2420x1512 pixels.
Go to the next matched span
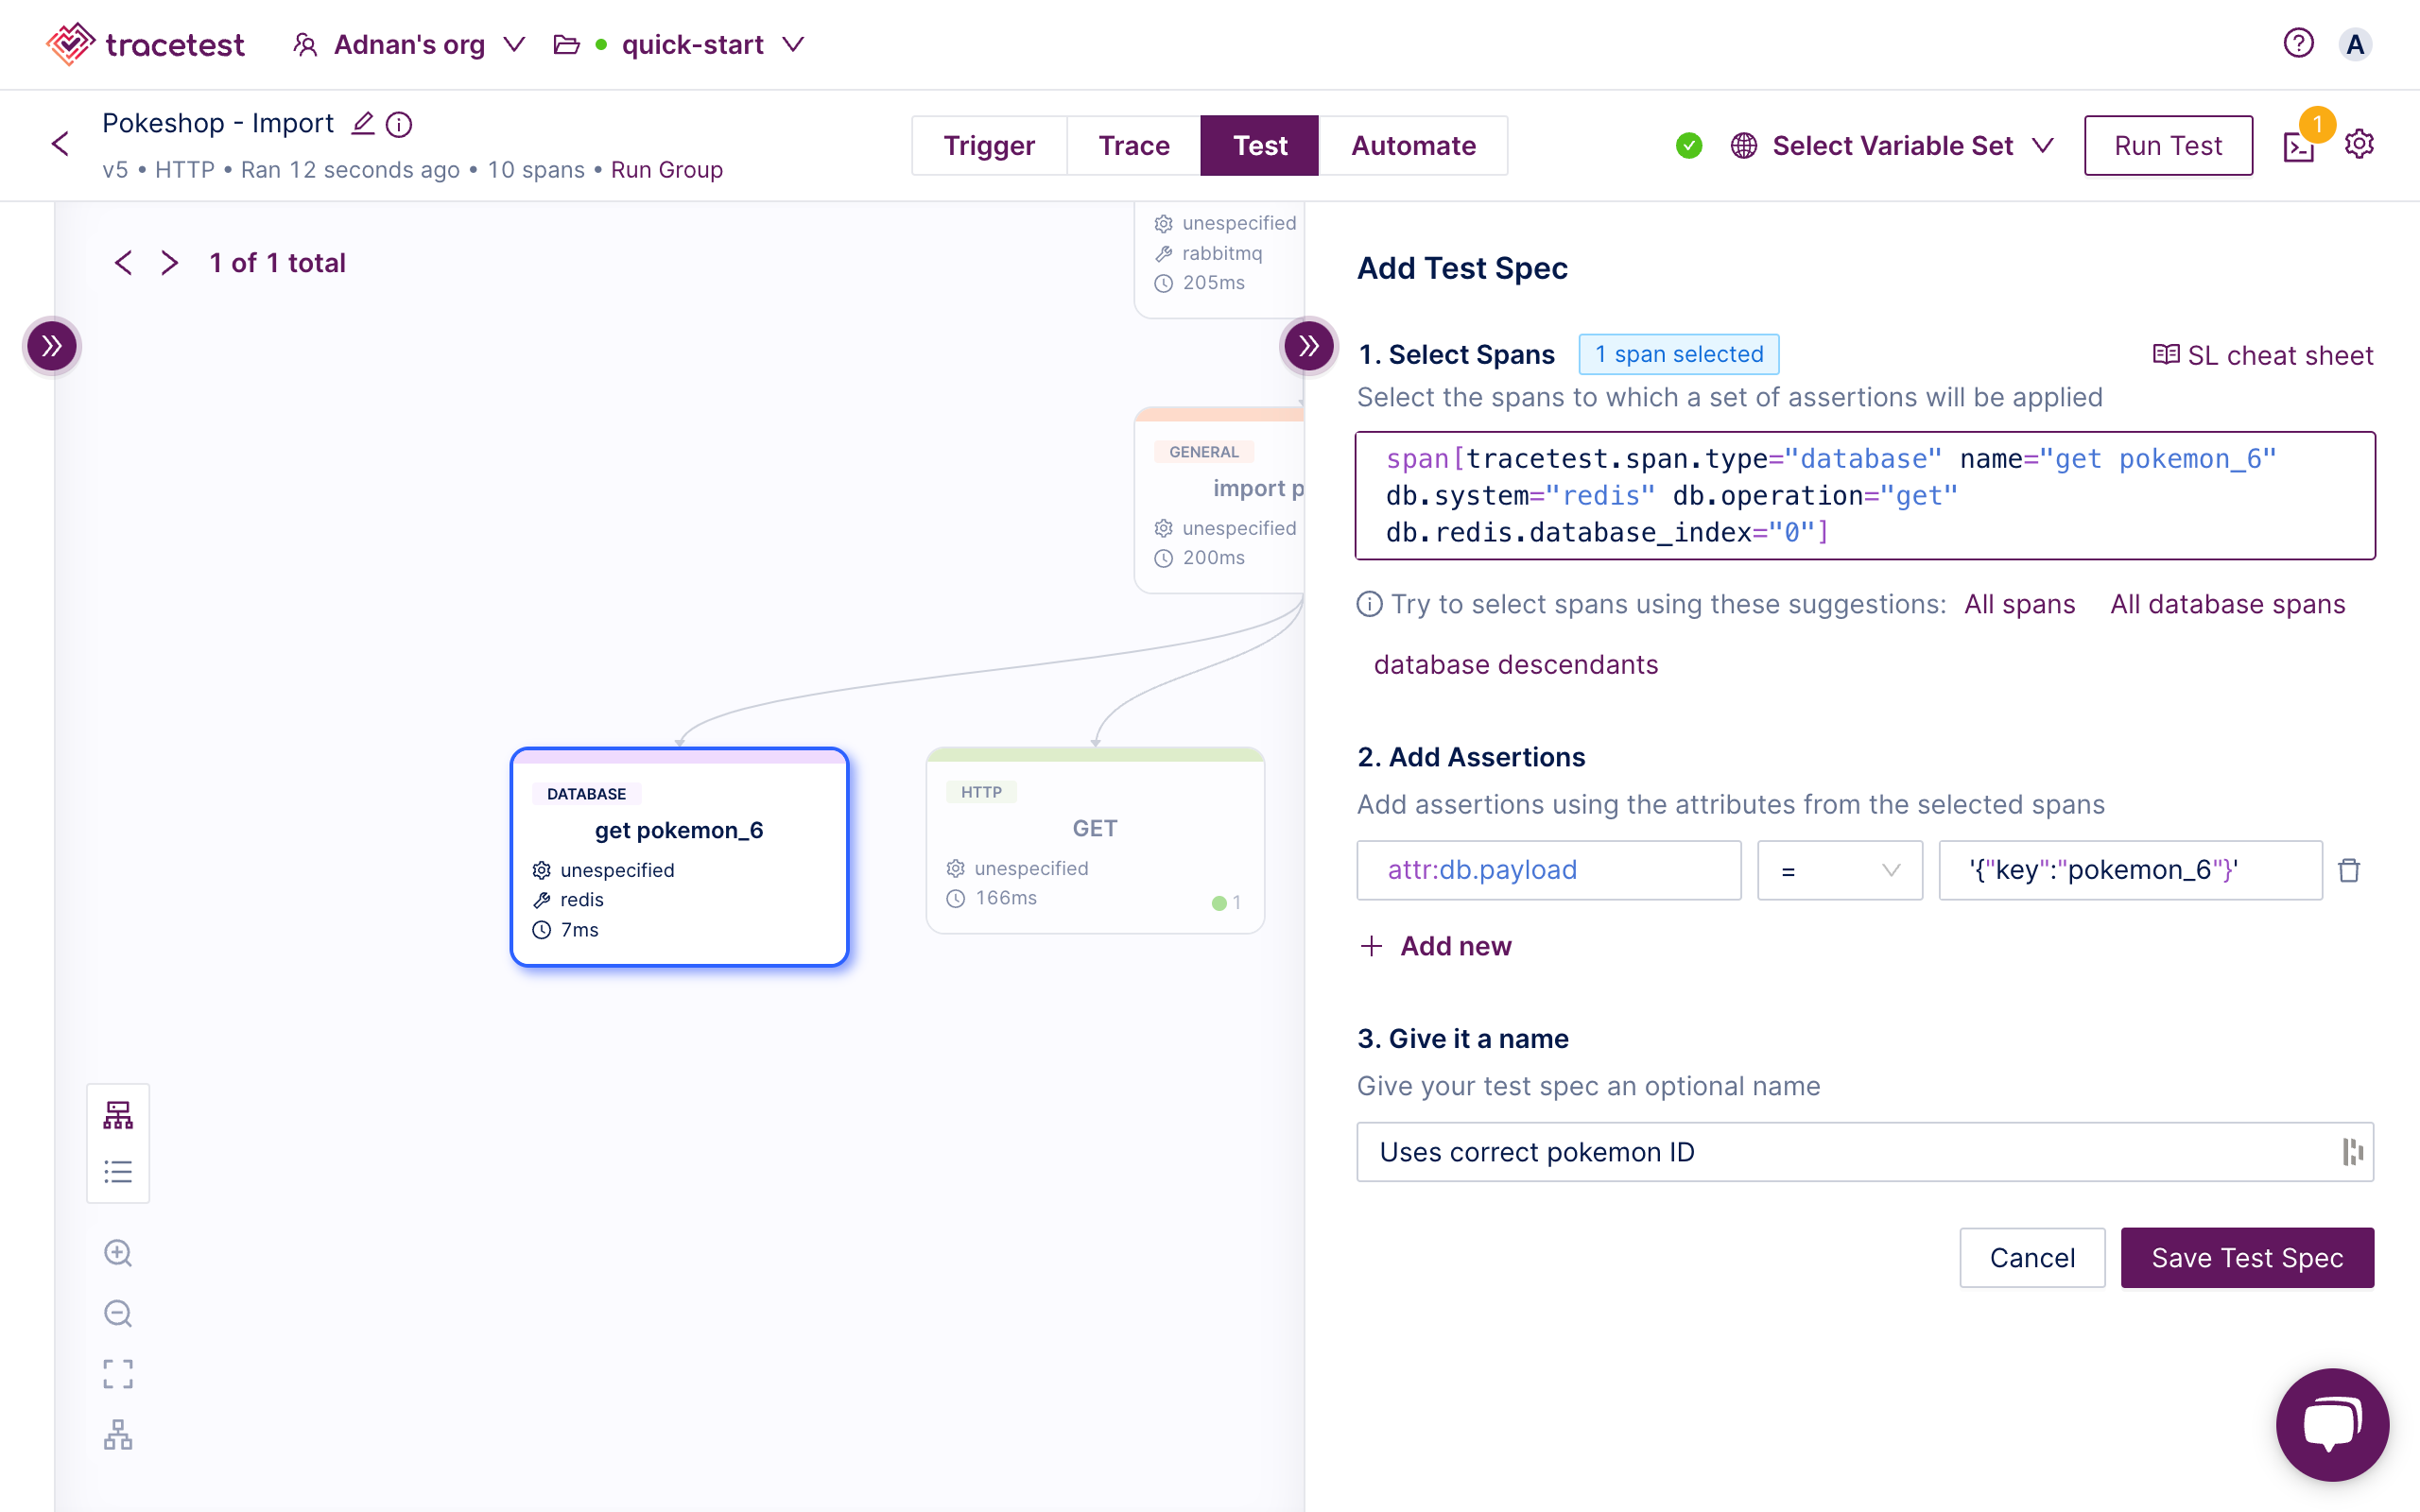170,263
